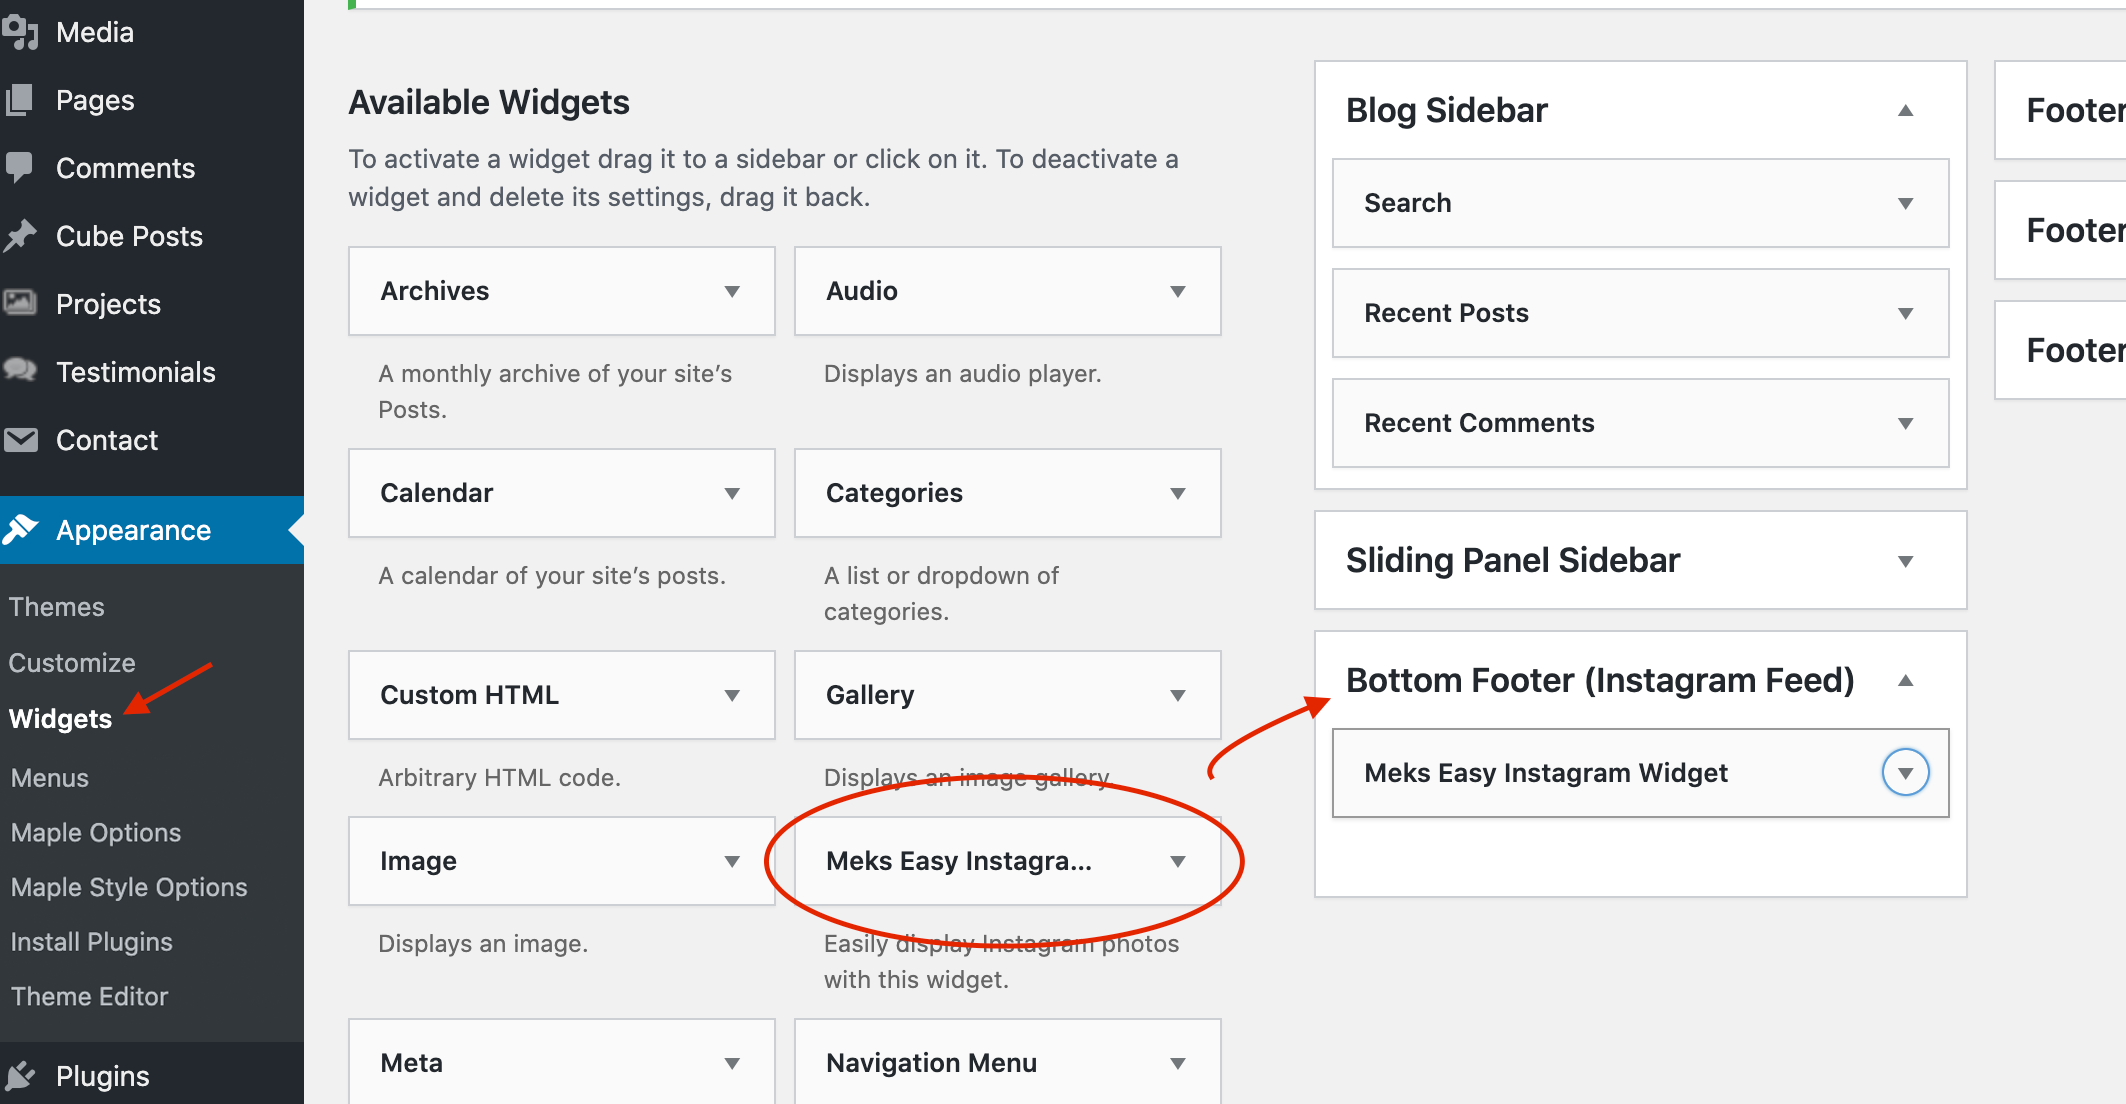2126x1104 pixels.
Task: Click the Cube Posts pin icon
Action: [20, 236]
